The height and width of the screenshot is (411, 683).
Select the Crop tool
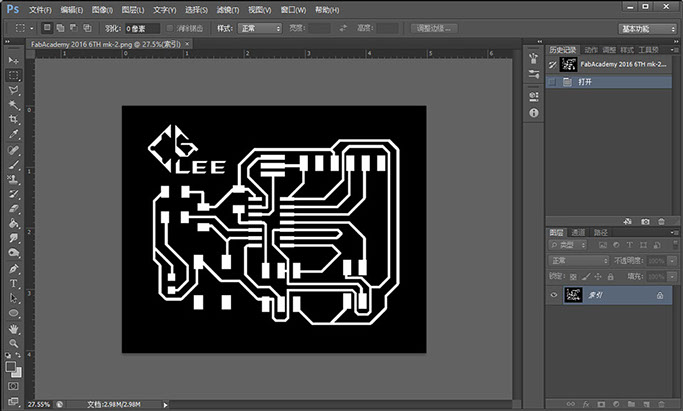coord(14,119)
